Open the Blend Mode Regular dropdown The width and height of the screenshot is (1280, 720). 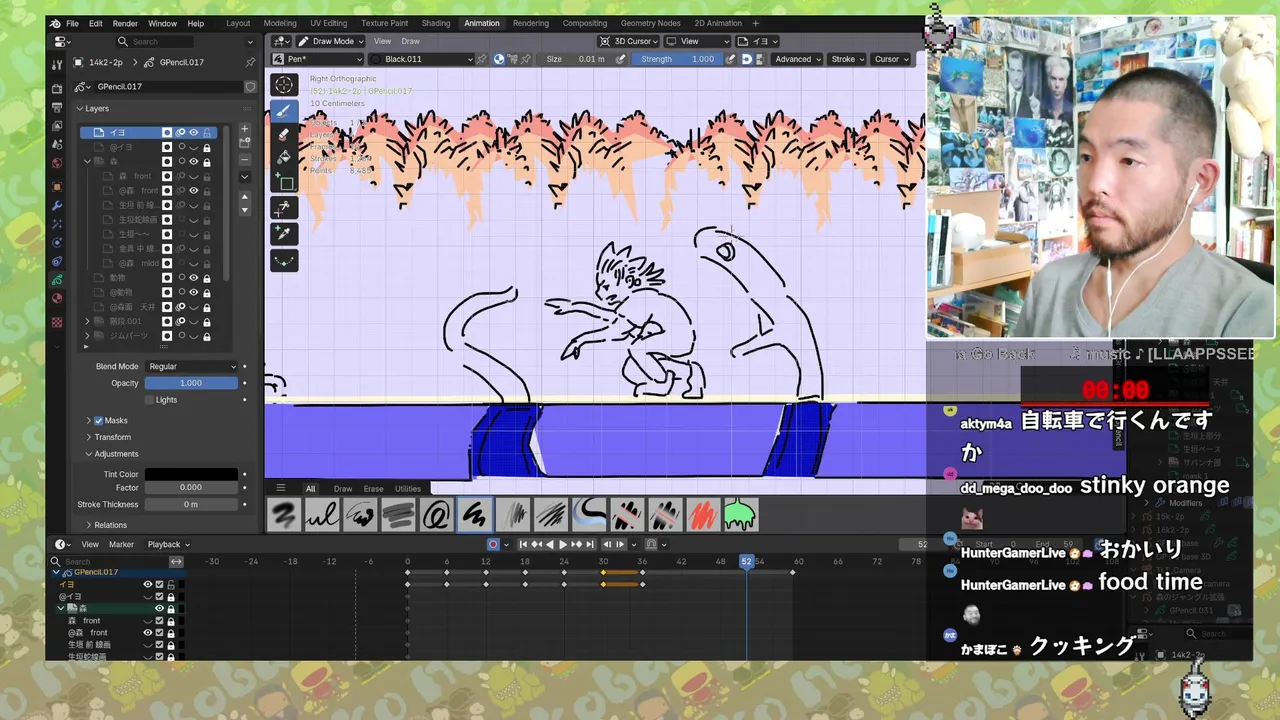click(192, 367)
